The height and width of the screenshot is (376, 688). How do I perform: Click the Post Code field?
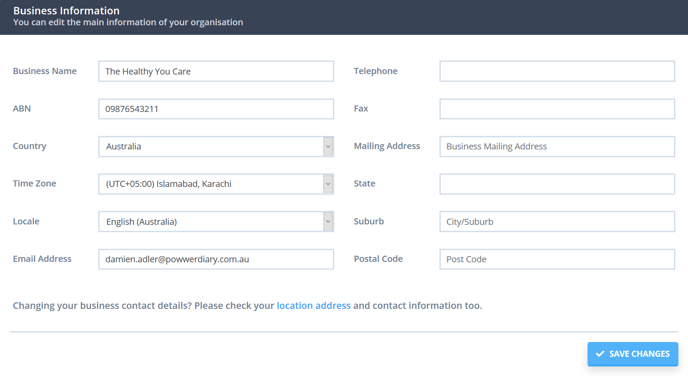[x=557, y=259]
